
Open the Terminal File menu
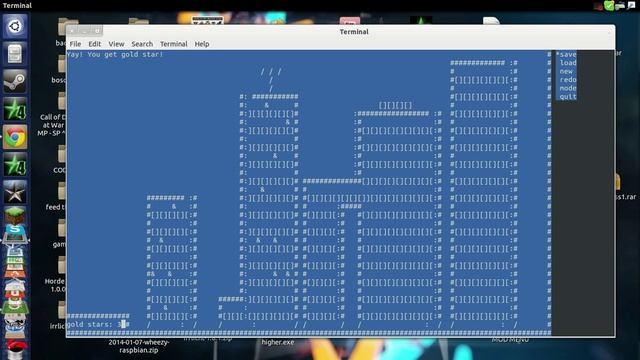click(76, 44)
